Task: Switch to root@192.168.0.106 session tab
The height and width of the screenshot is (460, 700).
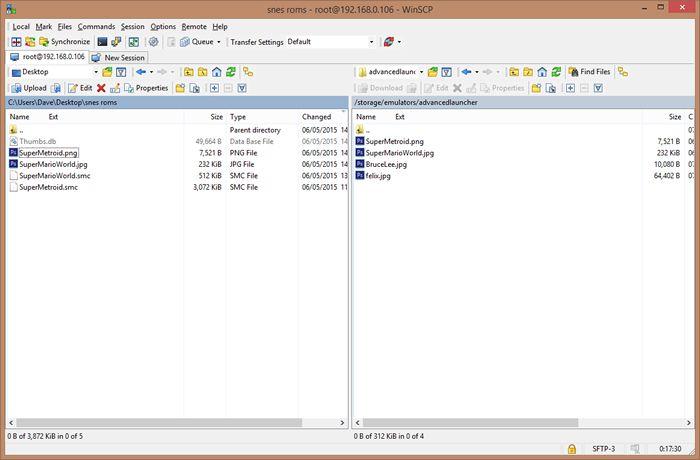Action: (x=47, y=57)
